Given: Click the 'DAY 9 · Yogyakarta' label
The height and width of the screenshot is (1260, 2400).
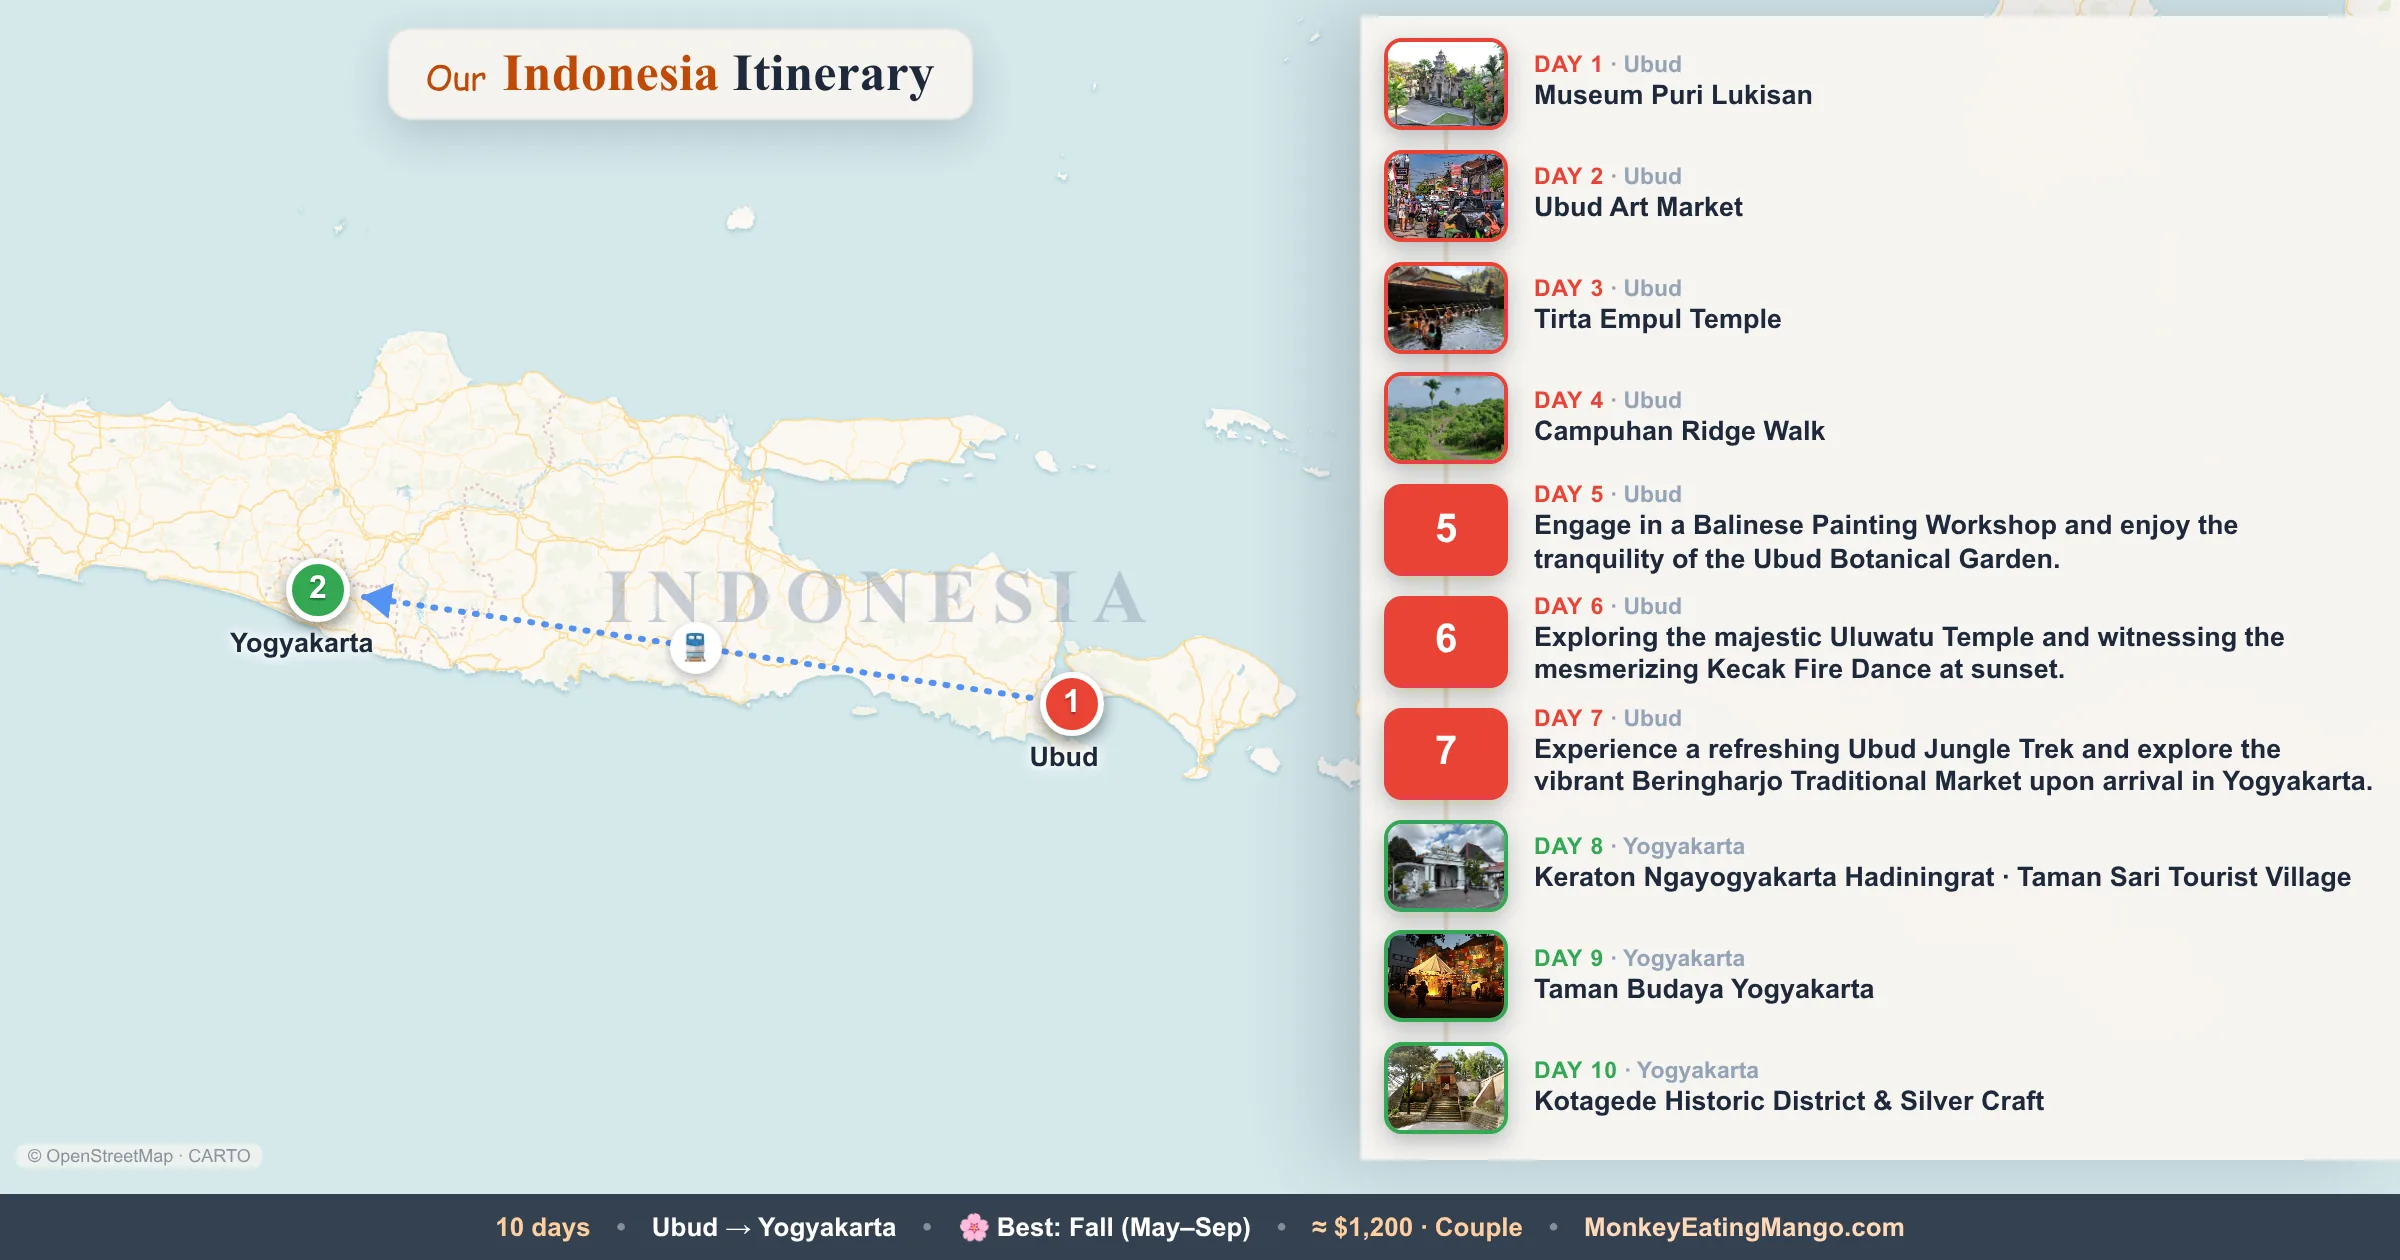Looking at the screenshot, I should (x=1639, y=958).
